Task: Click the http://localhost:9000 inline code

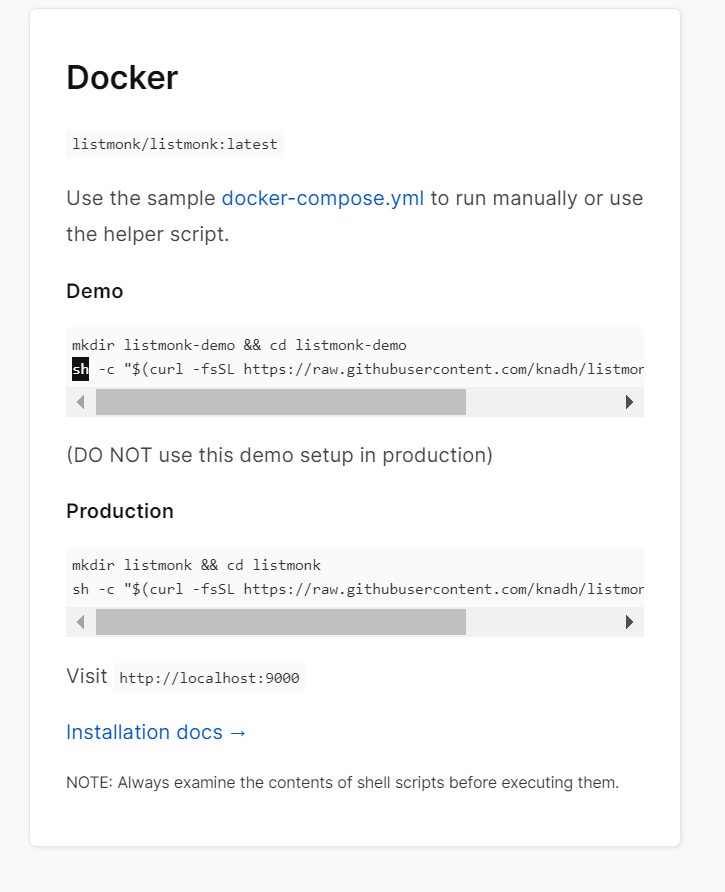Action: pyautogui.click(x=208, y=678)
